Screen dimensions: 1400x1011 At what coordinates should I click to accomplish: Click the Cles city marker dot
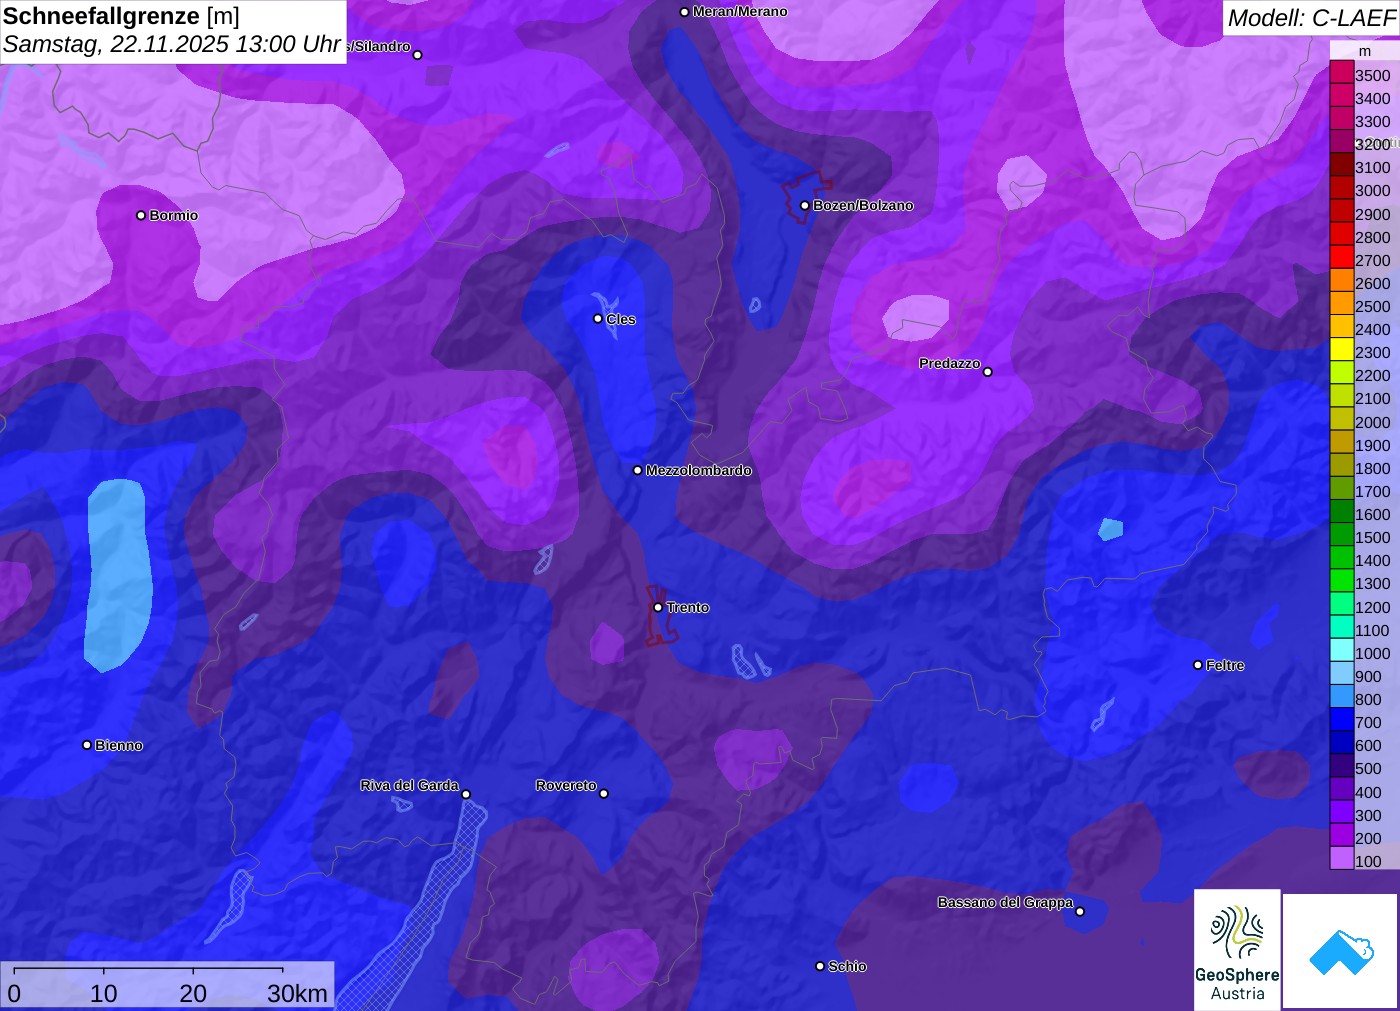coord(598,319)
